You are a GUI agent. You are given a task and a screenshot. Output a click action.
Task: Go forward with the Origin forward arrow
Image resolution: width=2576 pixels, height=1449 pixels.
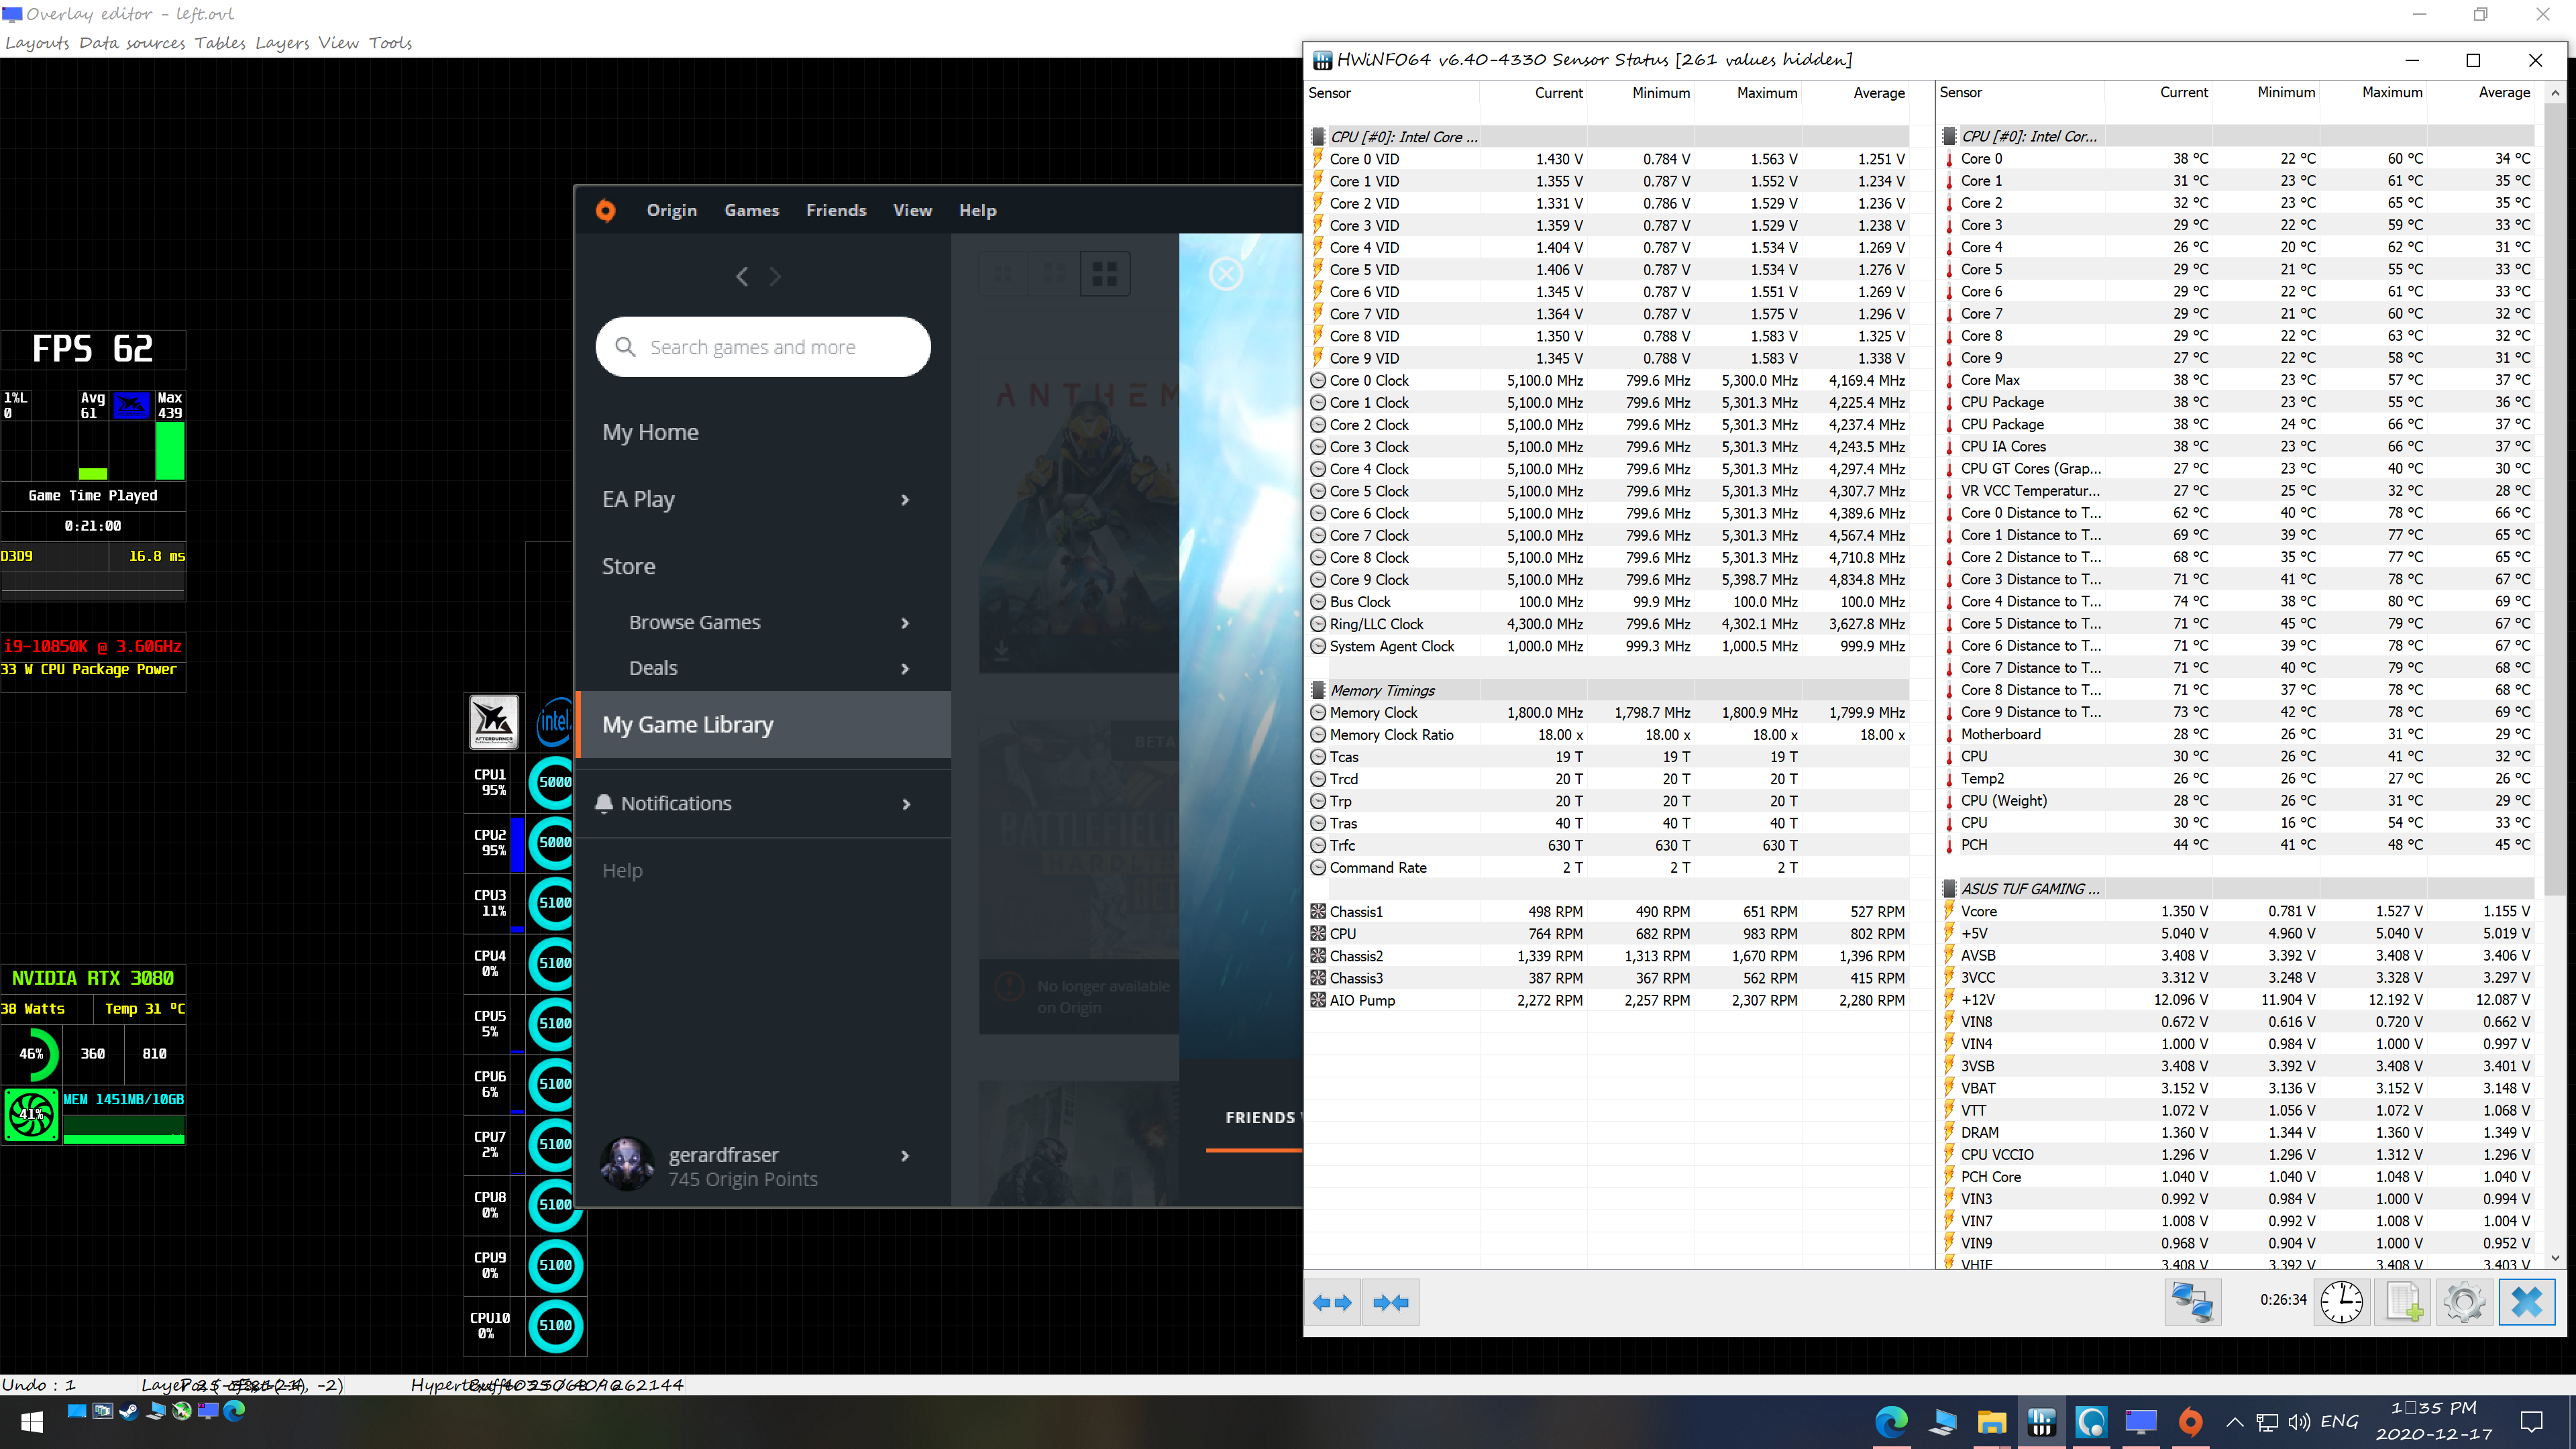[x=775, y=277]
